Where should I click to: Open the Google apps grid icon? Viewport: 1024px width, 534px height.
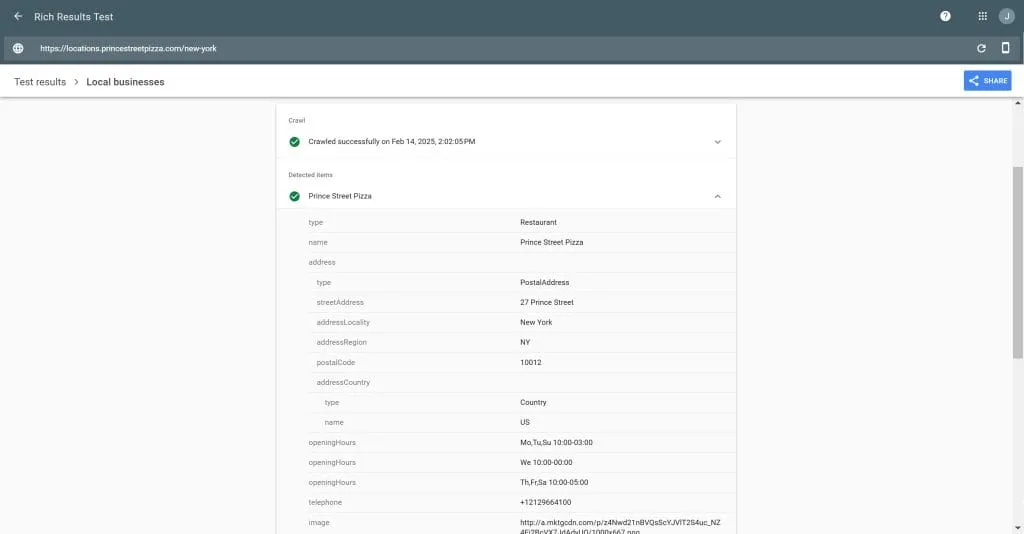(x=982, y=16)
